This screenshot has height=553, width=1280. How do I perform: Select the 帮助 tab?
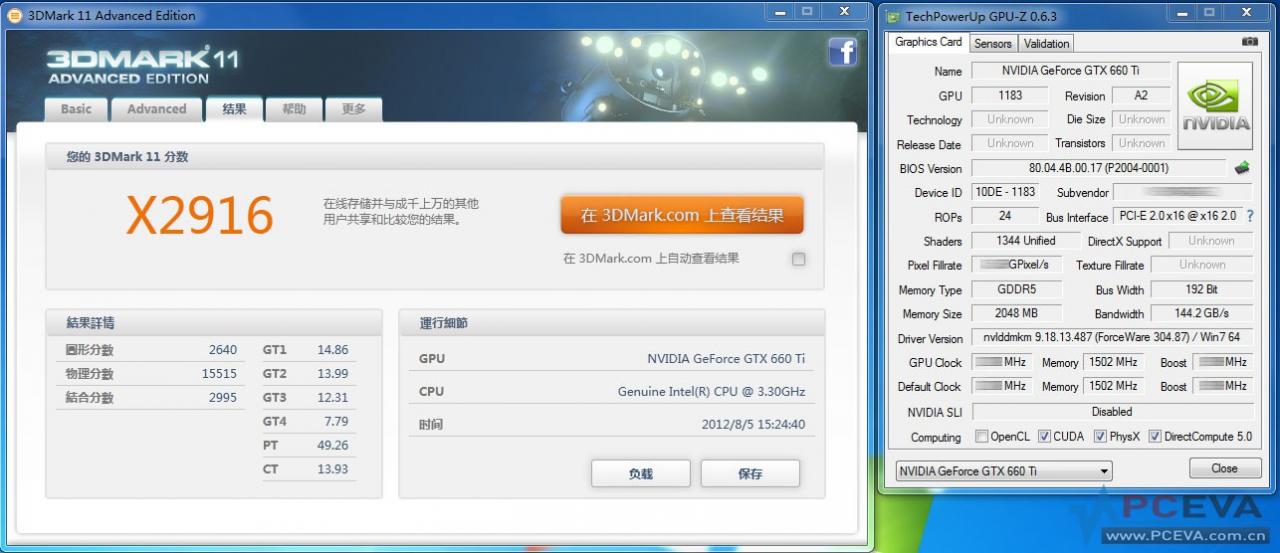pyautogui.click(x=294, y=109)
